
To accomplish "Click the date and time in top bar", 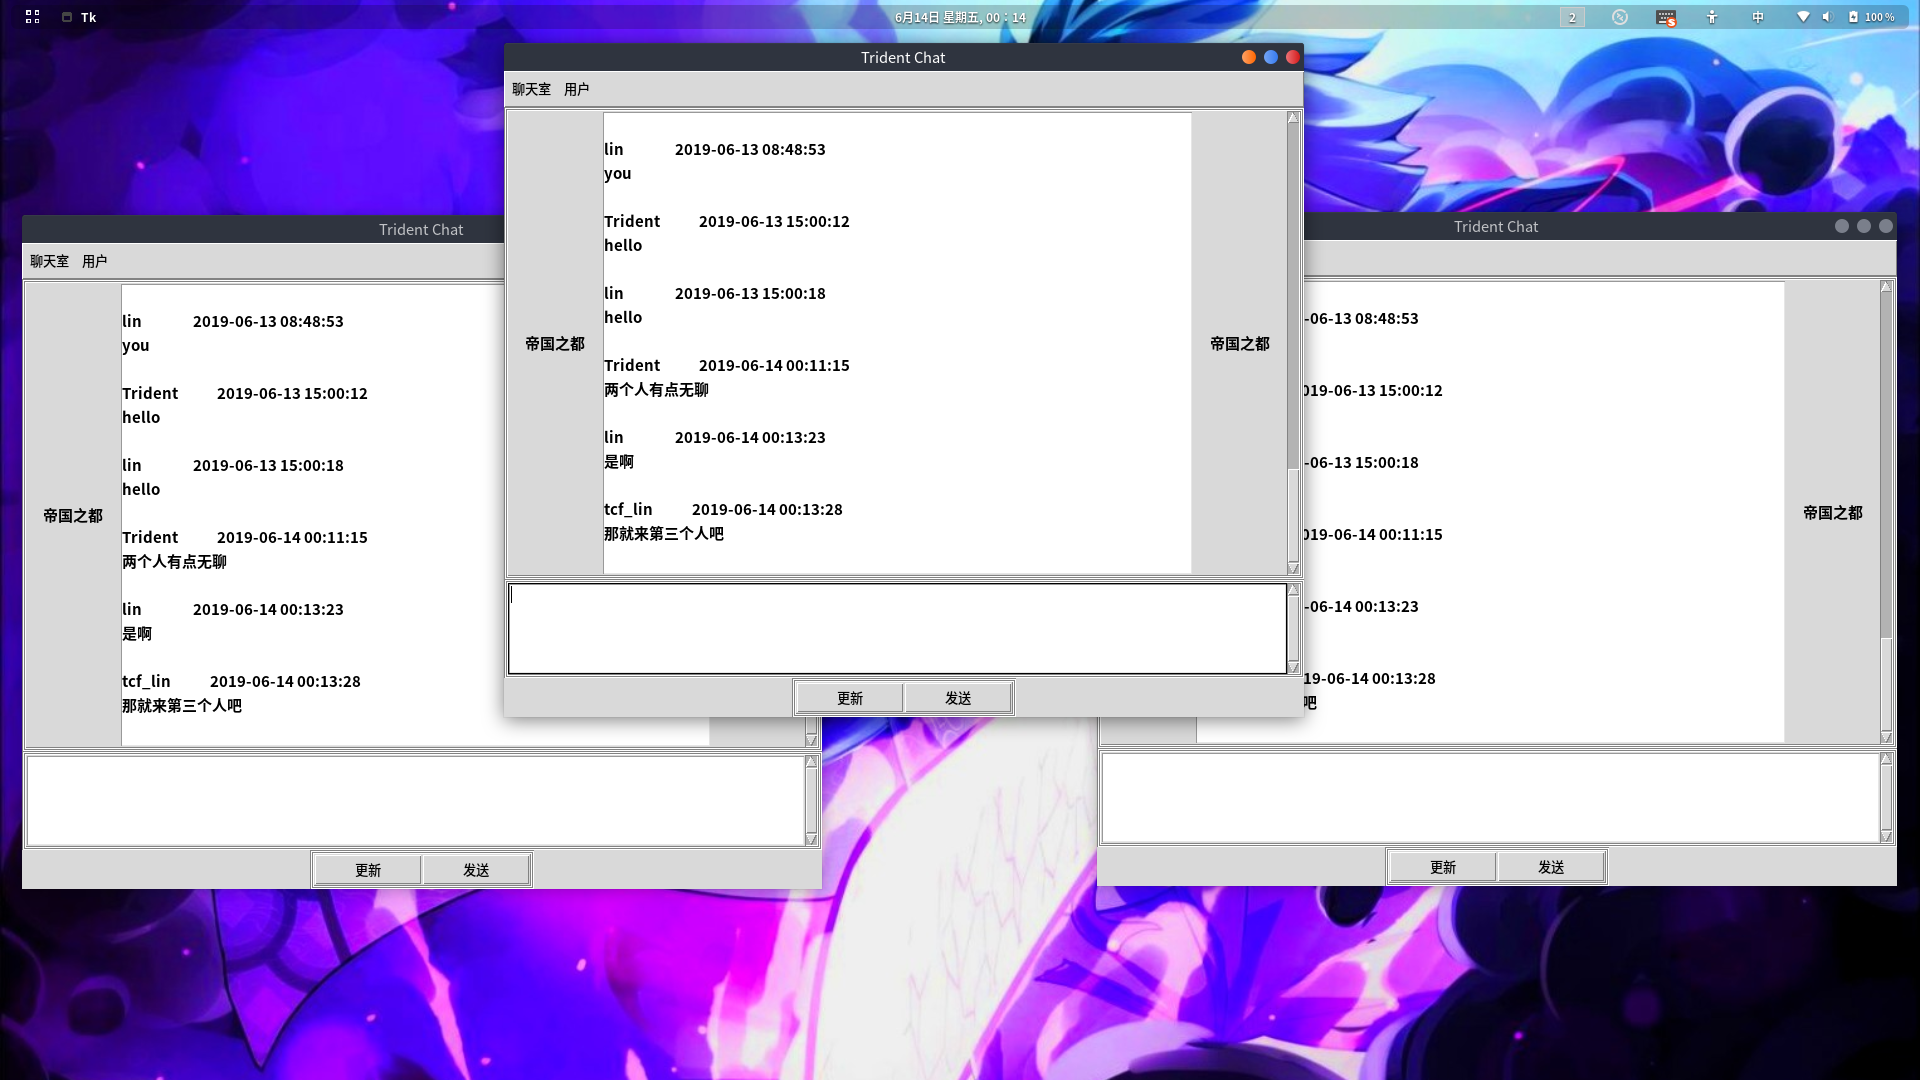I will click(x=960, y=17).
